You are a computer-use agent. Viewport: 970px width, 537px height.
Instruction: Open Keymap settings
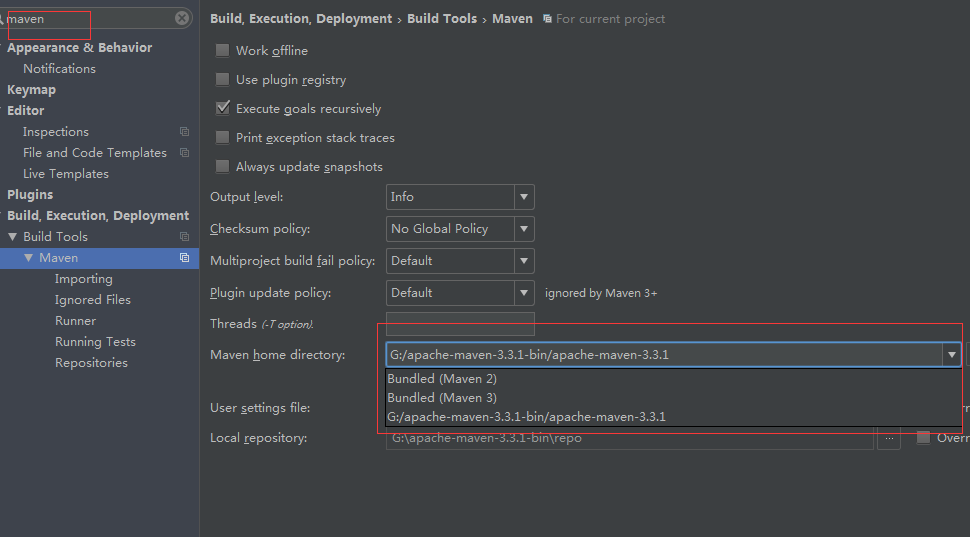(x=32, y=90)
